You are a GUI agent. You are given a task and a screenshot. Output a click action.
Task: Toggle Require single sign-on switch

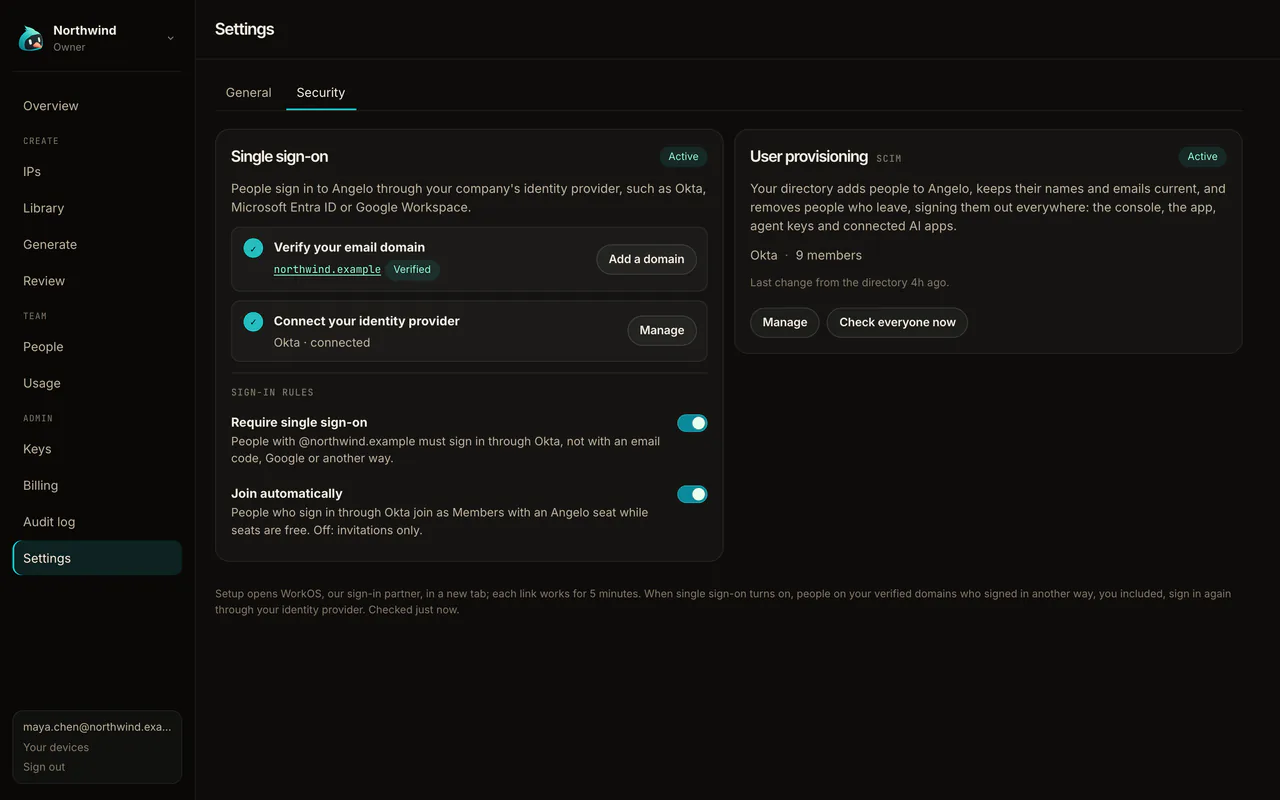(x=692, y=423)
